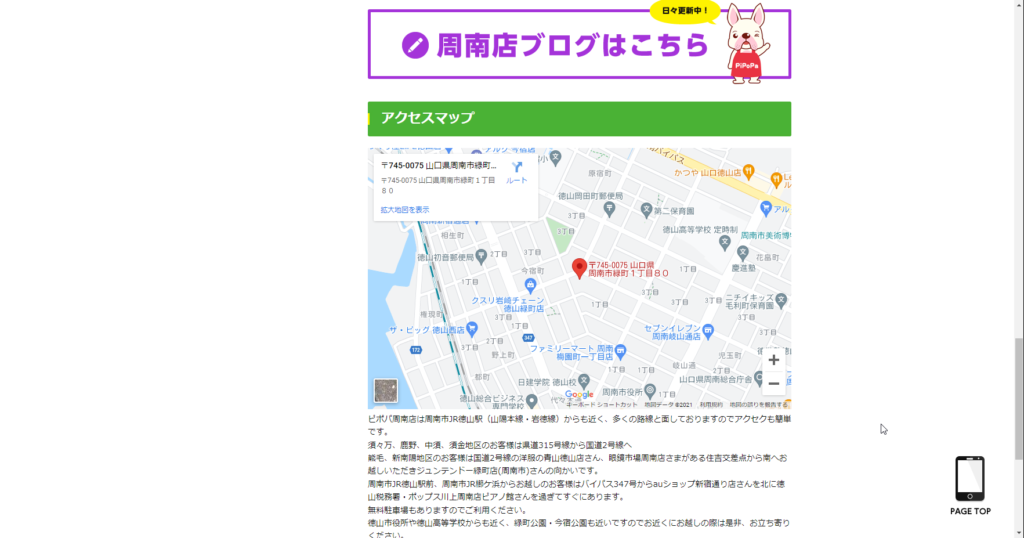Open the 周南店ブログはこちら banner

click(579, 44)
